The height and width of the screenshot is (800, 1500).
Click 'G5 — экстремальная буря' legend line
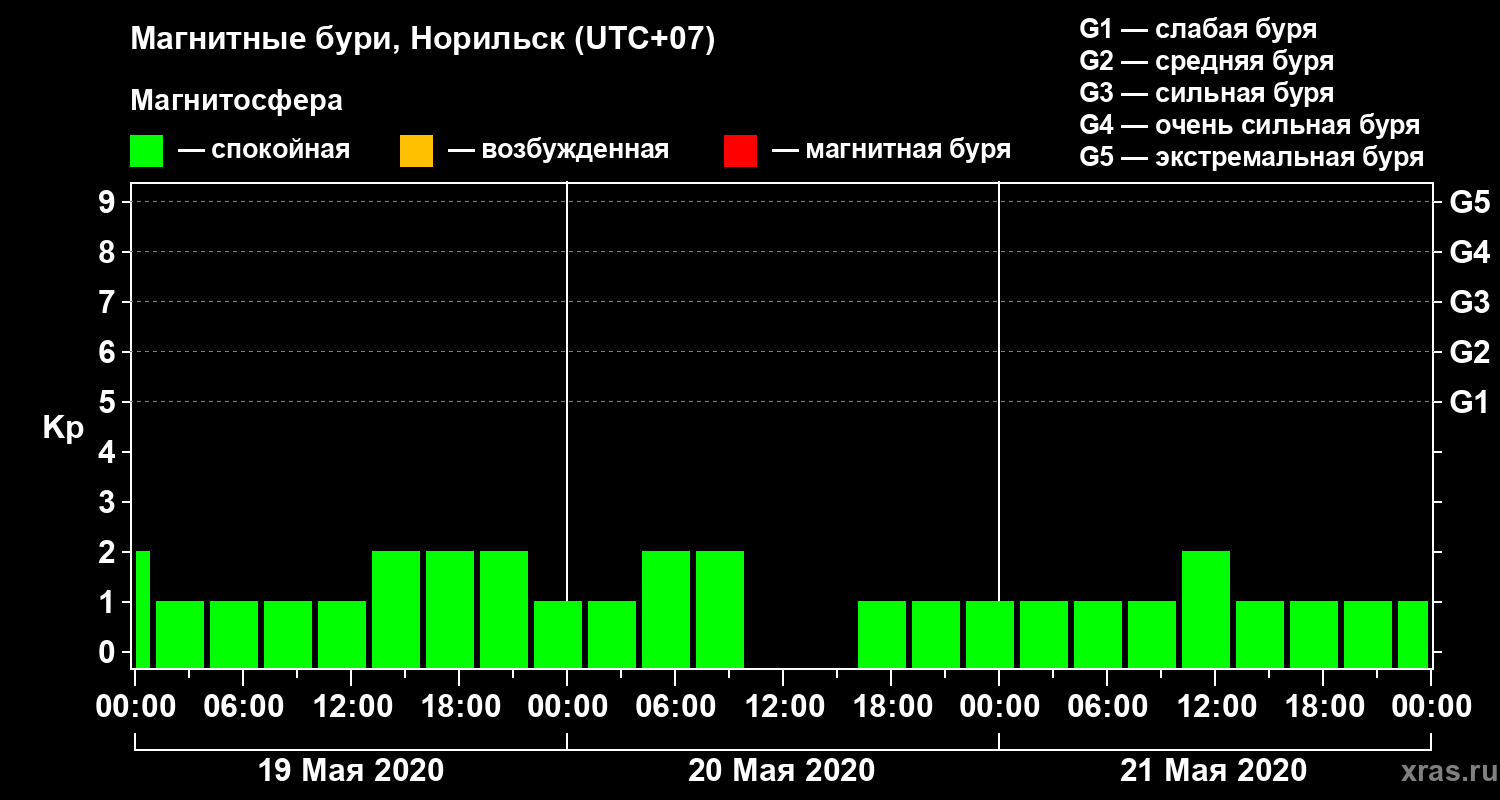[1251, 158]
